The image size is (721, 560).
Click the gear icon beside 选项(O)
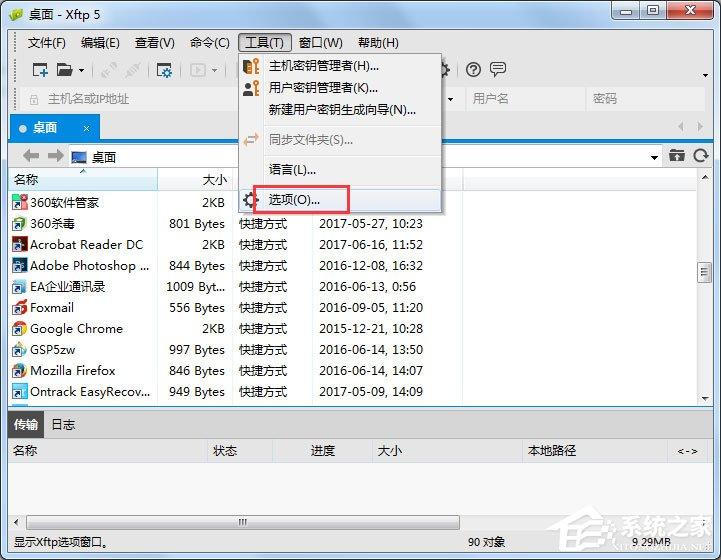pyautogui.click(x=251, y=200)
